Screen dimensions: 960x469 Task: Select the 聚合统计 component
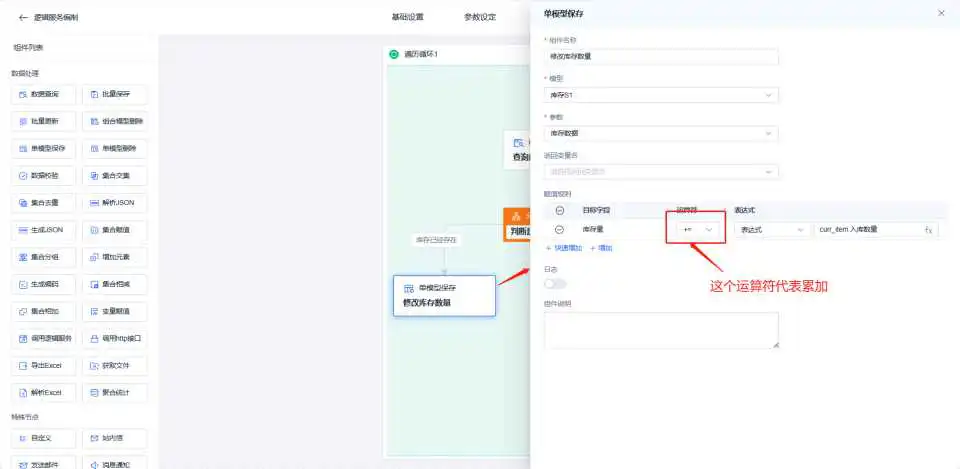point(114,392)
